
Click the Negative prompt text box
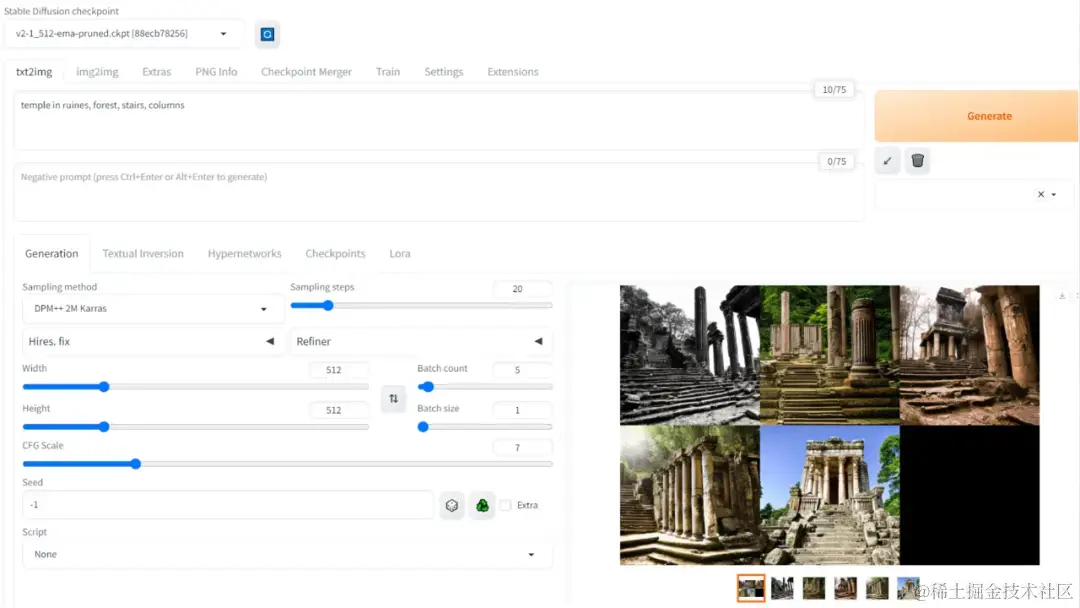pyautogui.click(x=438, y=194)
